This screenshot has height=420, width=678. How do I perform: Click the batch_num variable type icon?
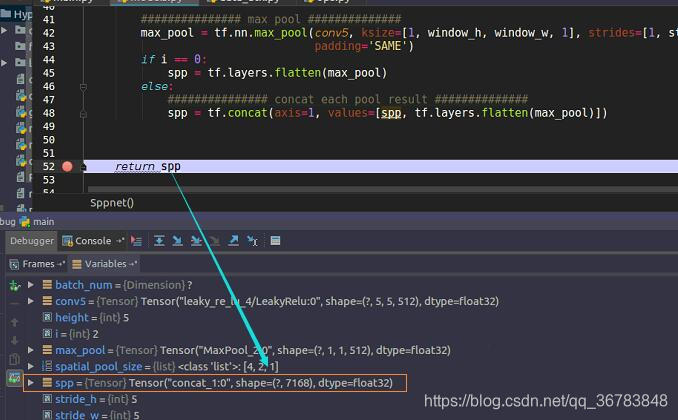pos(47,285)
